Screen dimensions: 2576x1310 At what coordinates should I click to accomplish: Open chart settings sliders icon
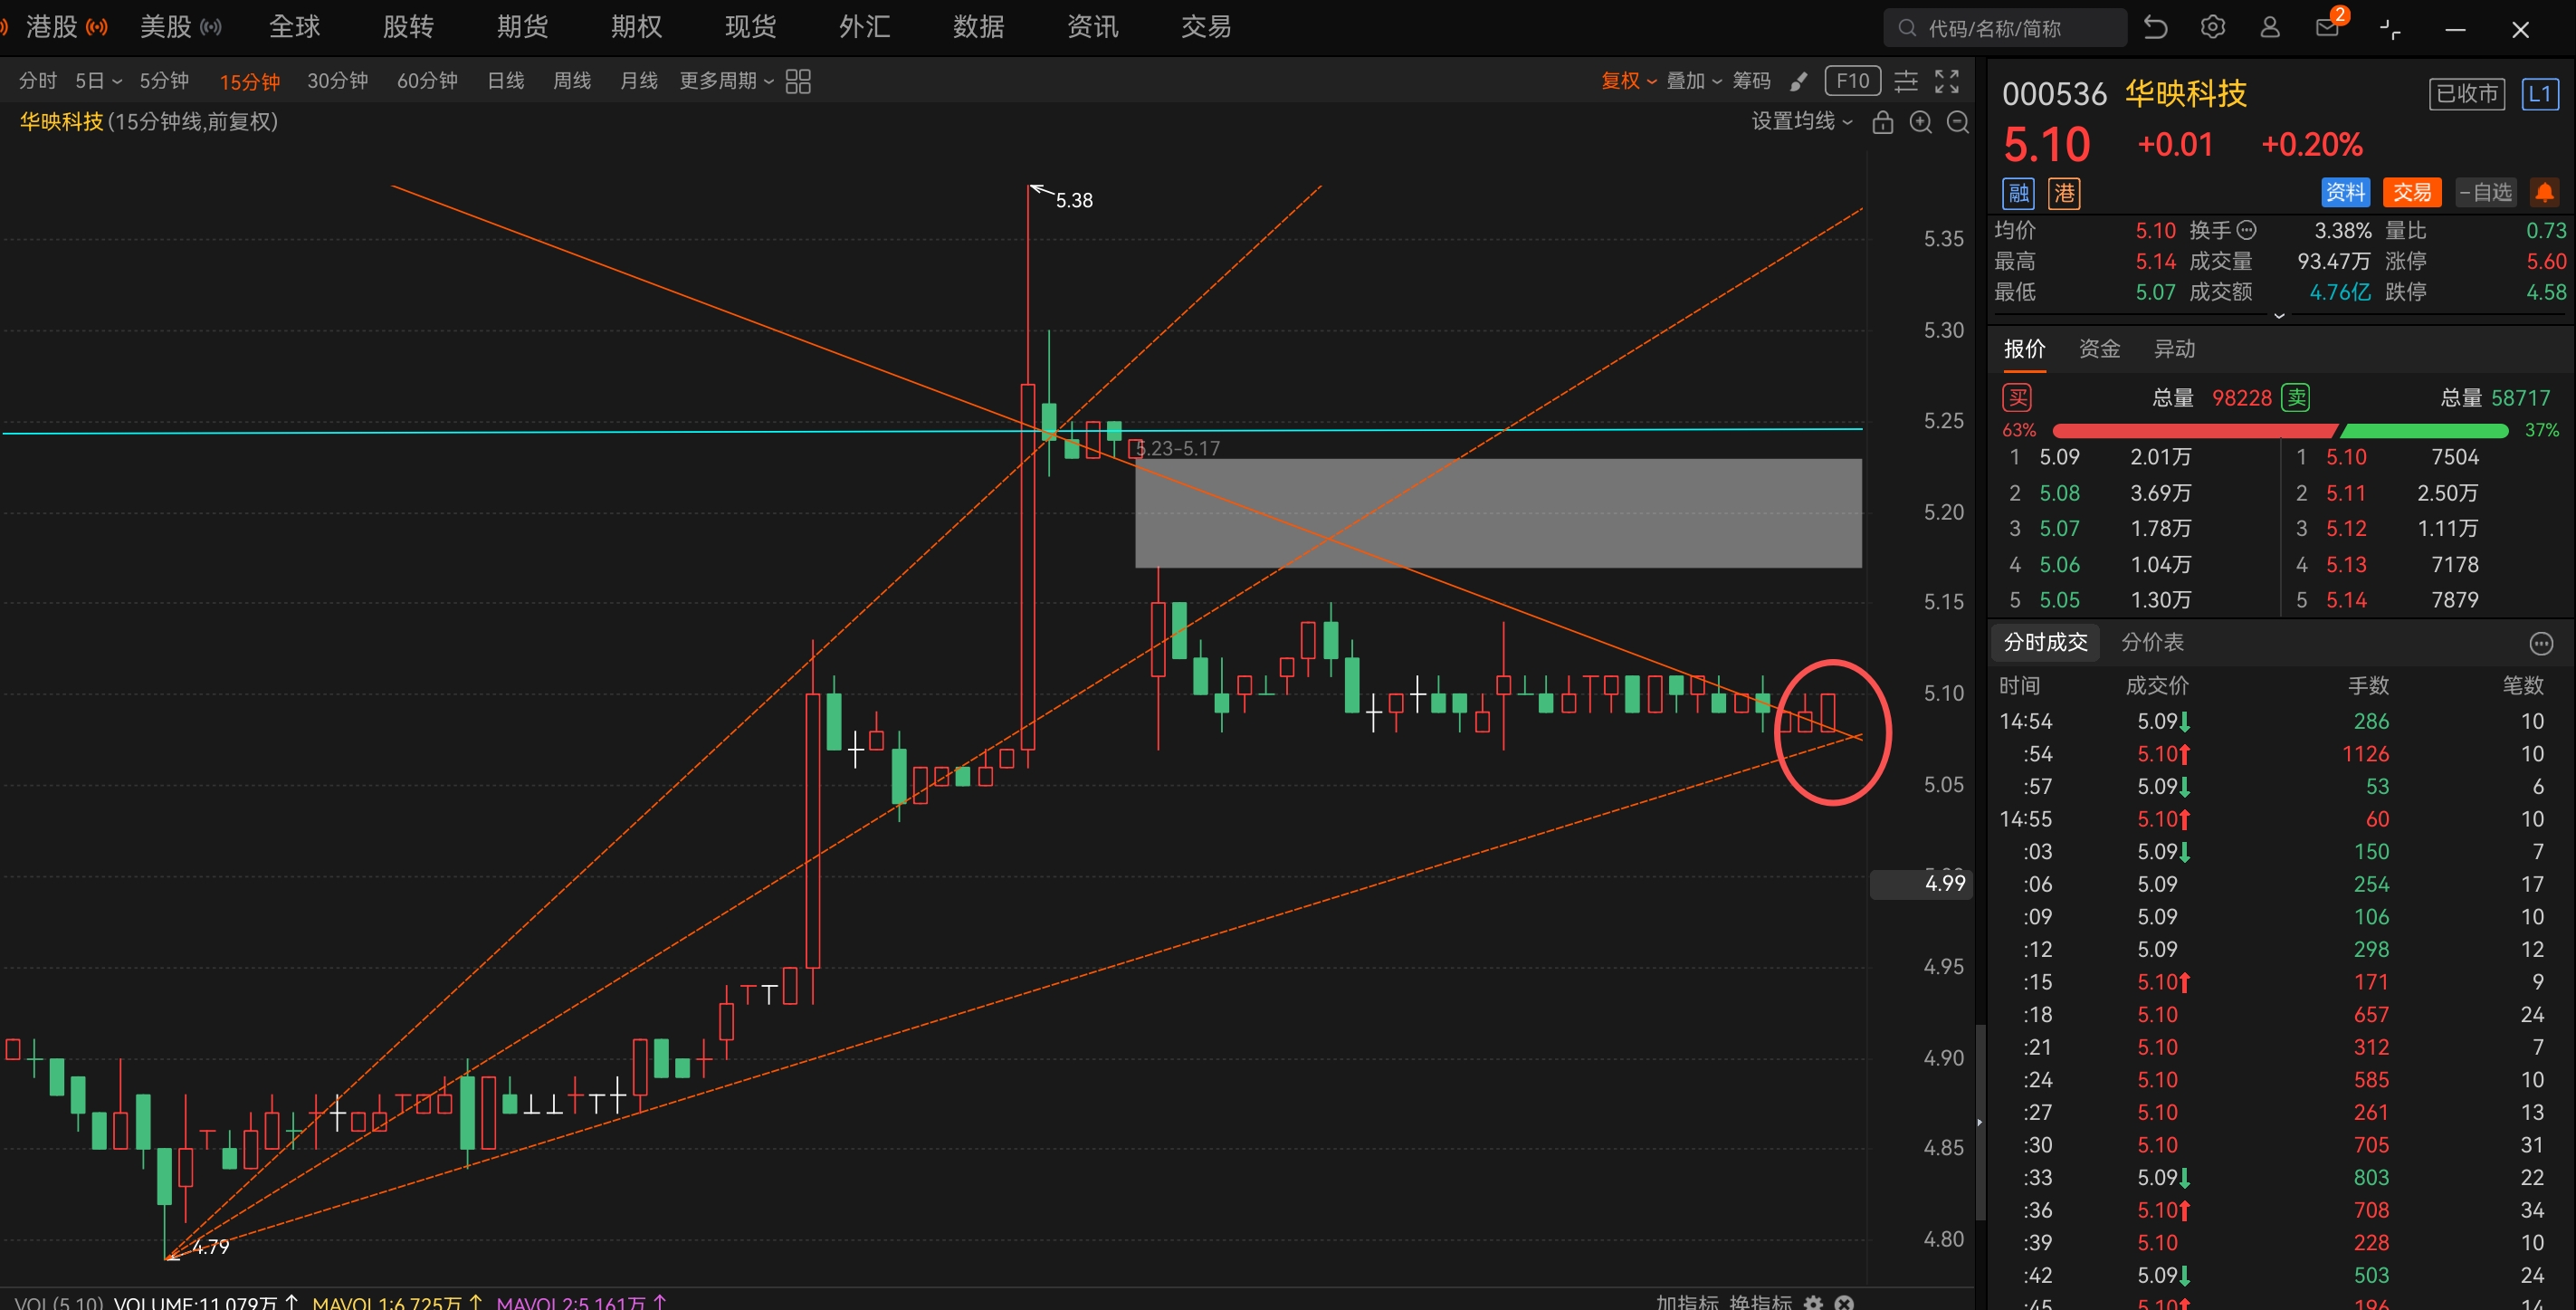point(1906,81)
